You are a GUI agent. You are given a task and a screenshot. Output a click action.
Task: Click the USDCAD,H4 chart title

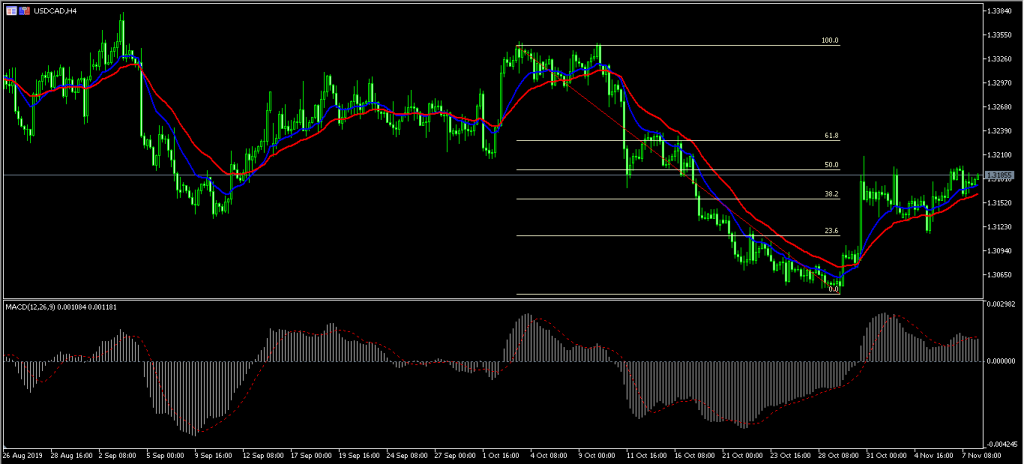(55, 11)
